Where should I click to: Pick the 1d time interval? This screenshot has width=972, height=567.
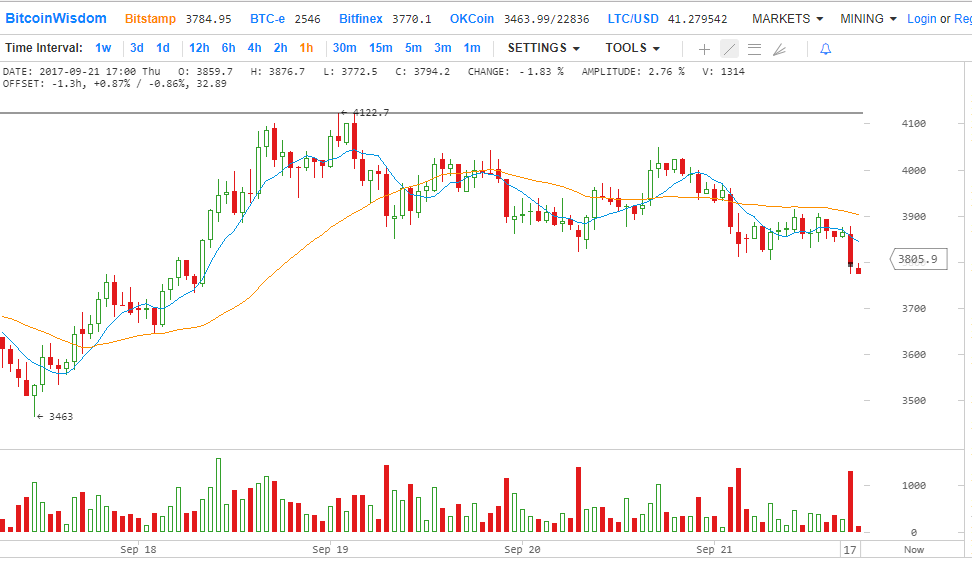(x=162, y=48)
